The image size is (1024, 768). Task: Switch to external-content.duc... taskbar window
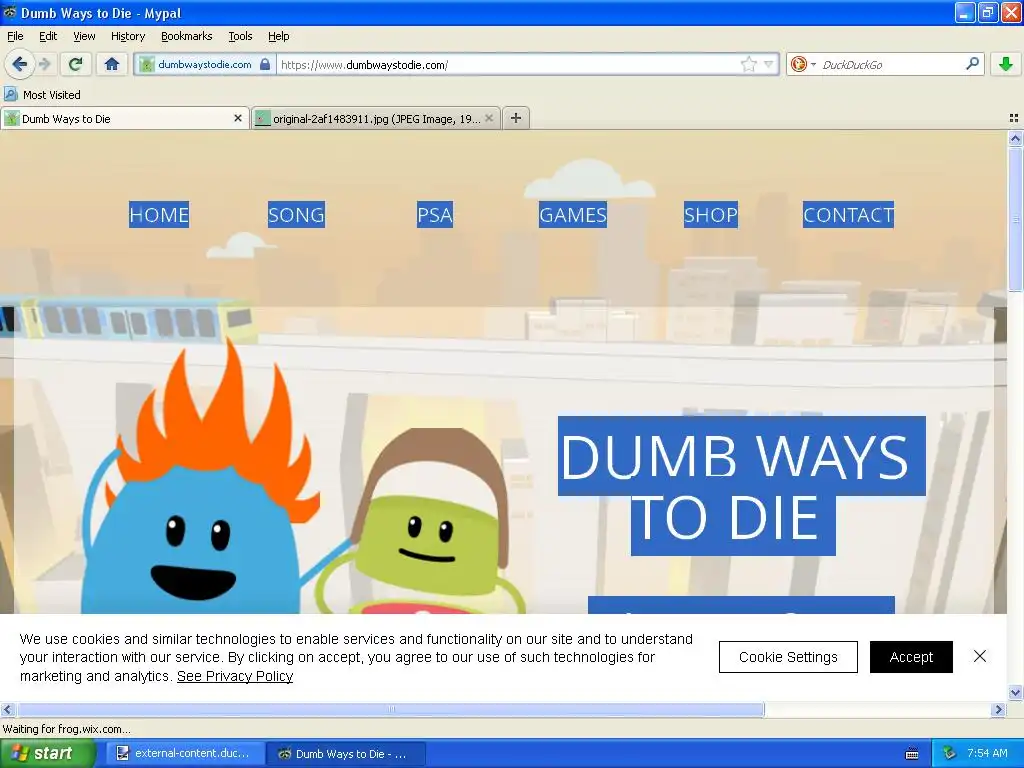tap(183, 753)
